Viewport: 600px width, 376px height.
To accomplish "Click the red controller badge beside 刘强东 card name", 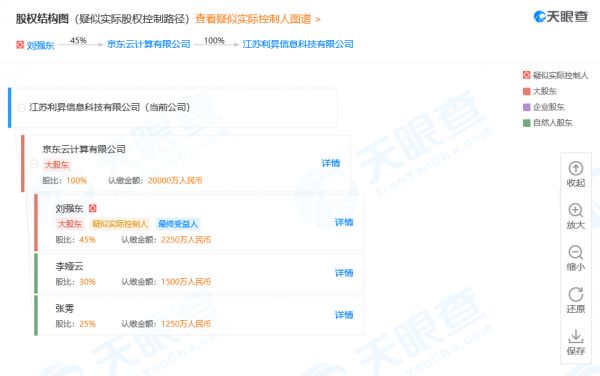I will click(x=93, y=208).
